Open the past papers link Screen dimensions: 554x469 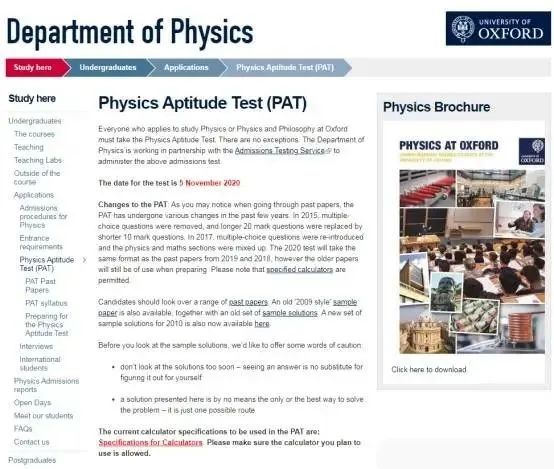248,302
